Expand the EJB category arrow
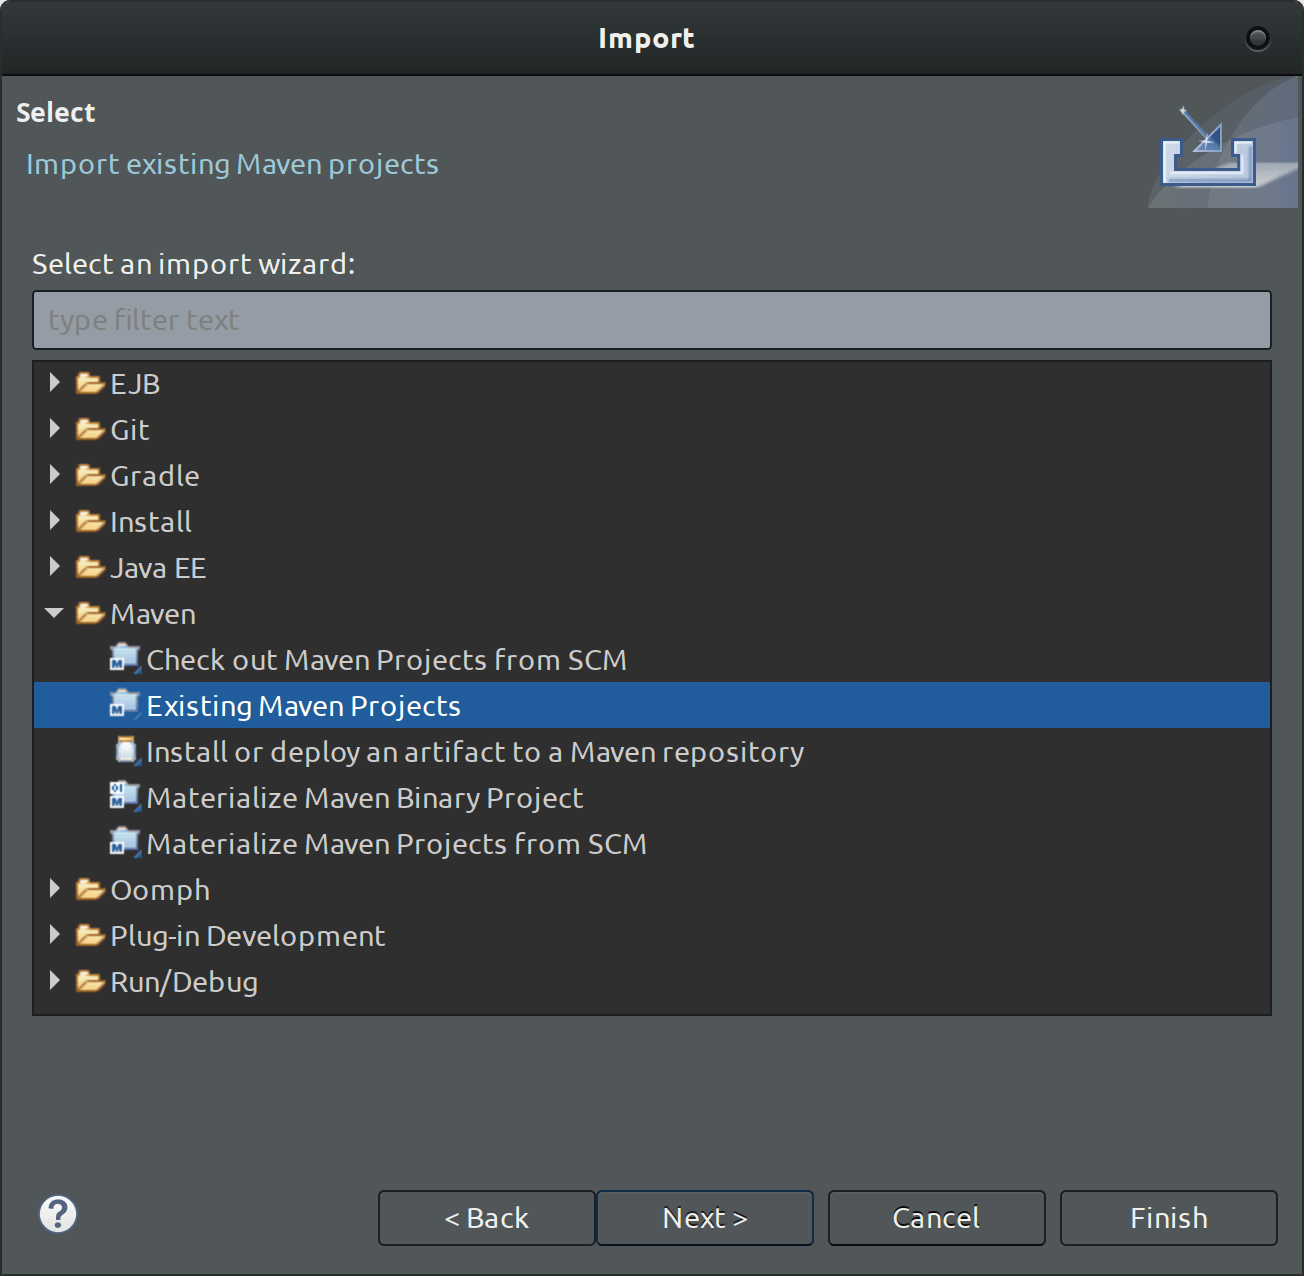 [55, 383]
